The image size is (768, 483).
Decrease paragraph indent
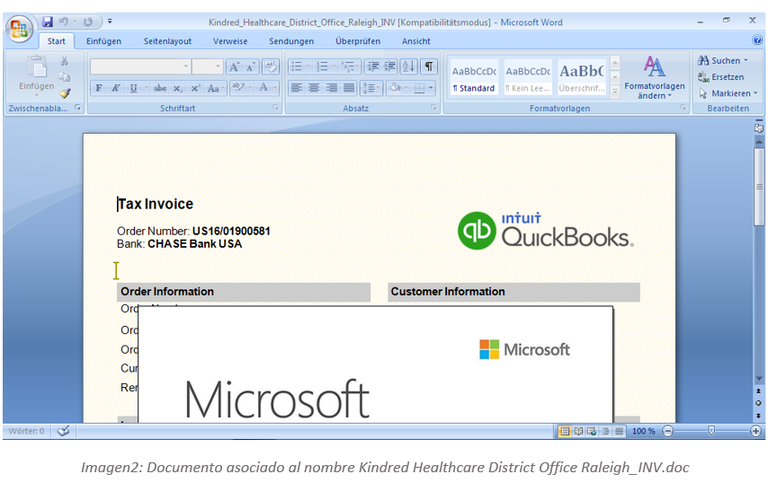click(x=373, y=66)
